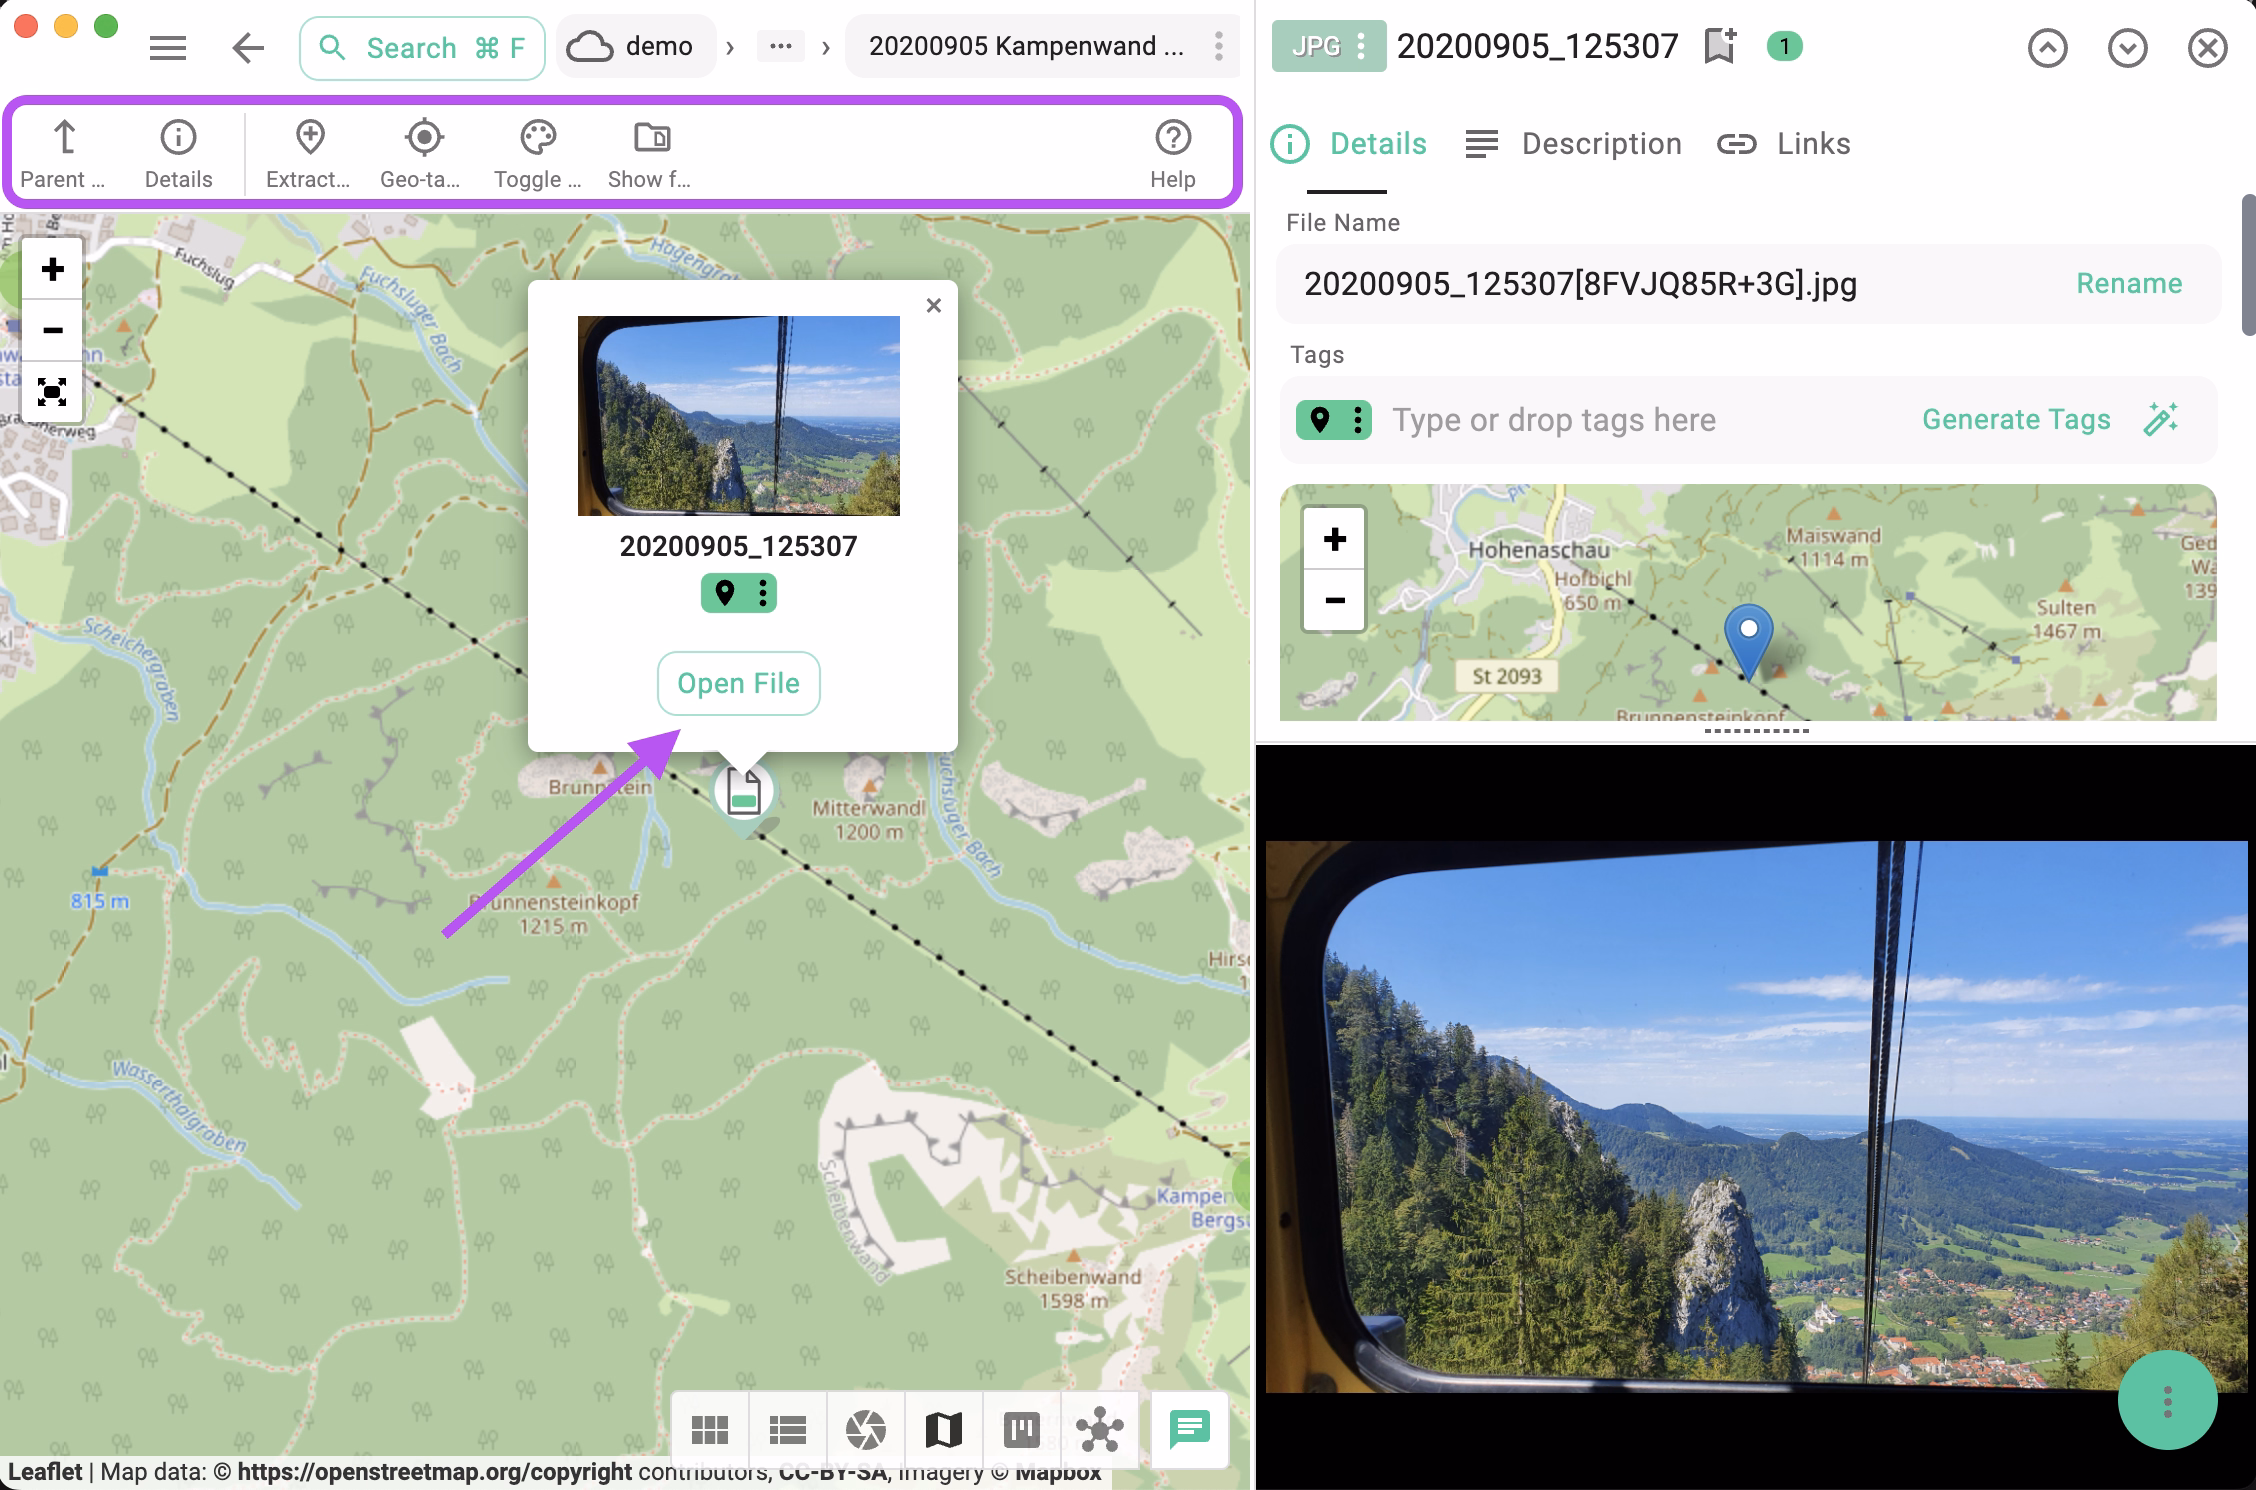The image size is (2256, 1490).
Task: Select the Geo-tag tool in the toolbar
Action: point(422,151)
